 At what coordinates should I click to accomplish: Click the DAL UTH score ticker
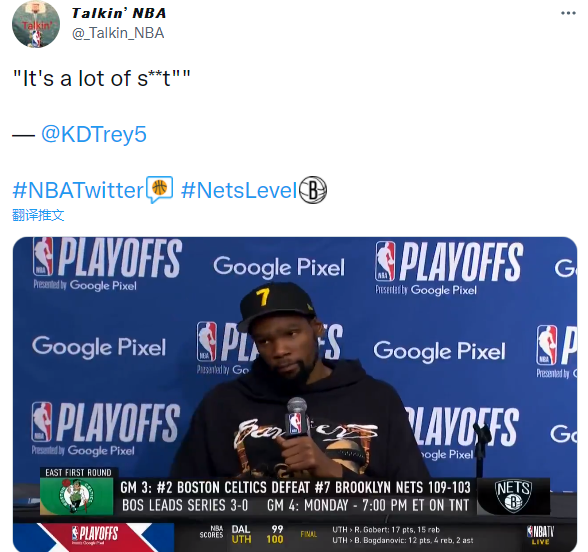(x=257, y=534)
